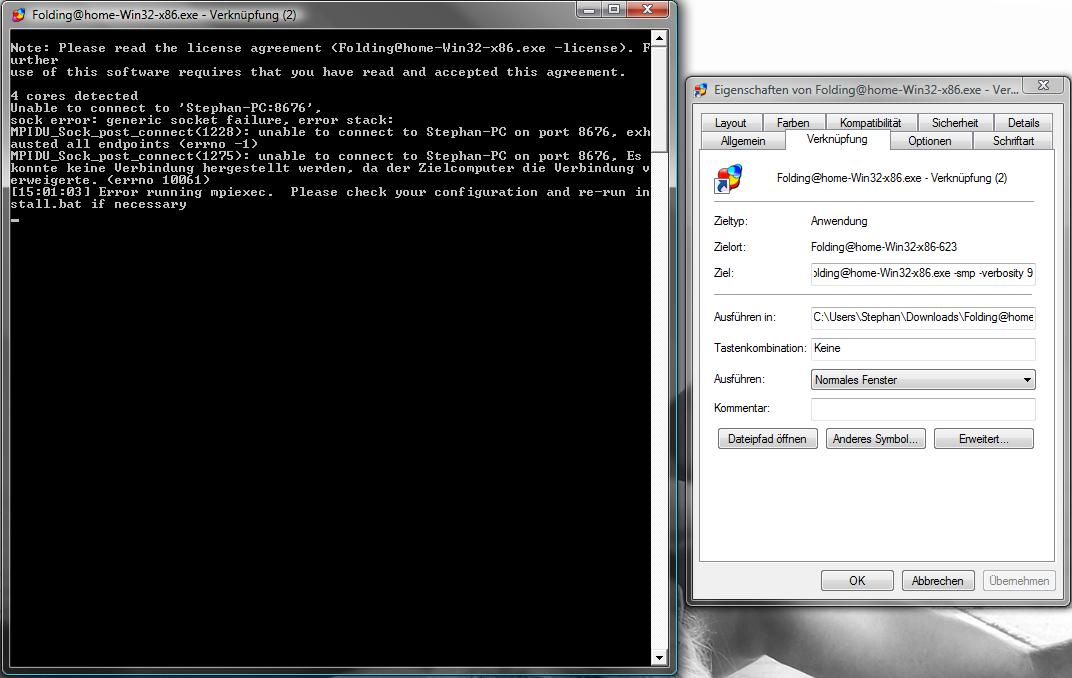This screenshot has width=1072, height=678.
Task: Close the Folding@home console window
Action: (x=648, y=9)
